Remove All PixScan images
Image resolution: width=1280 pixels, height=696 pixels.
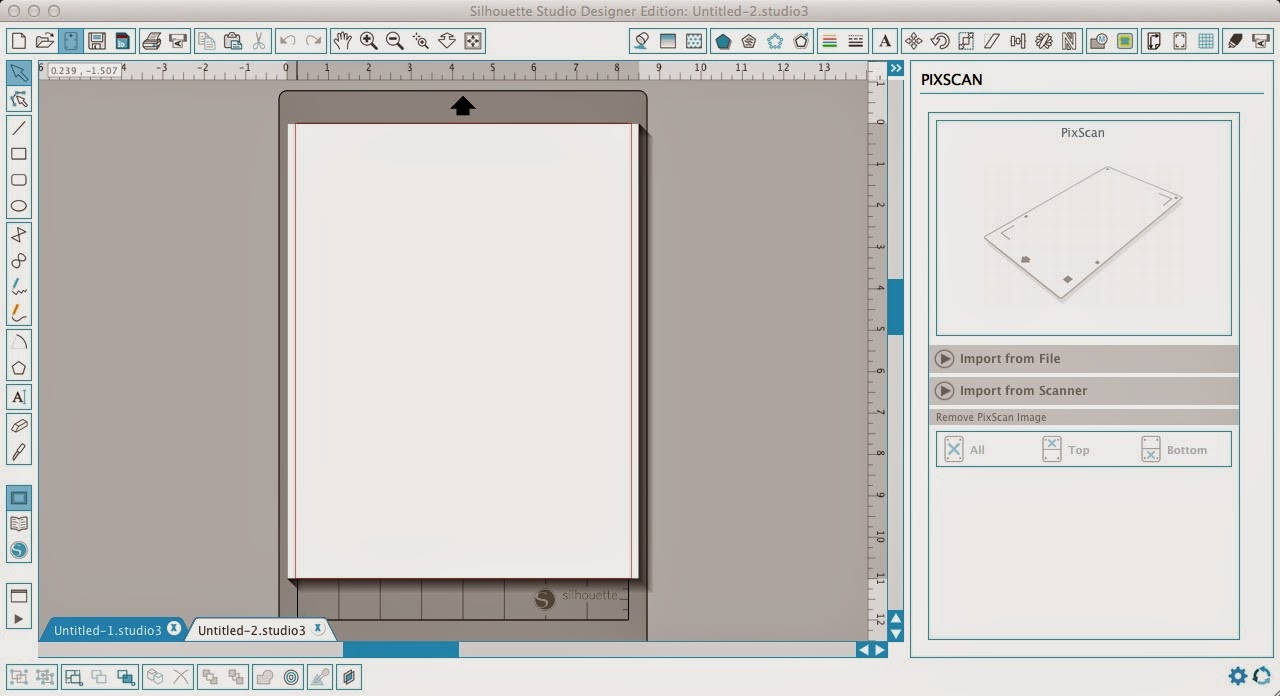[964, 449]
